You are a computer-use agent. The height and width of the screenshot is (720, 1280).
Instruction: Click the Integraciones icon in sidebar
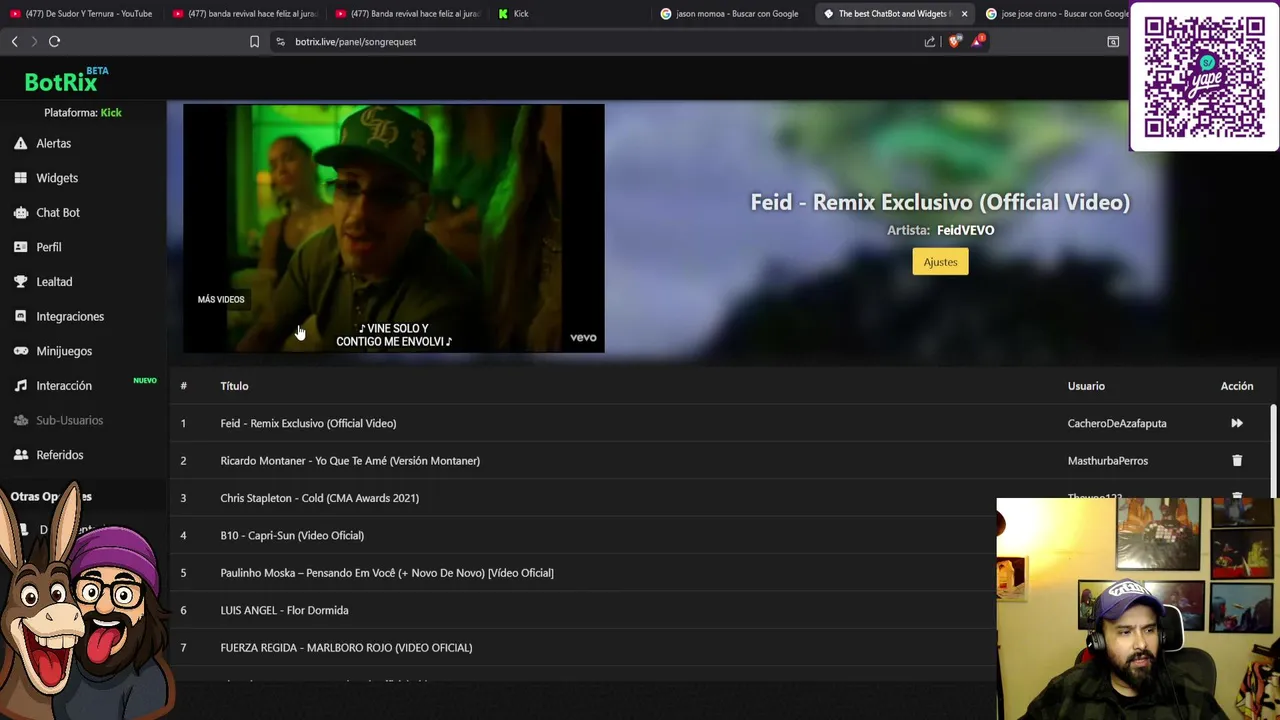tap(20, 316)
